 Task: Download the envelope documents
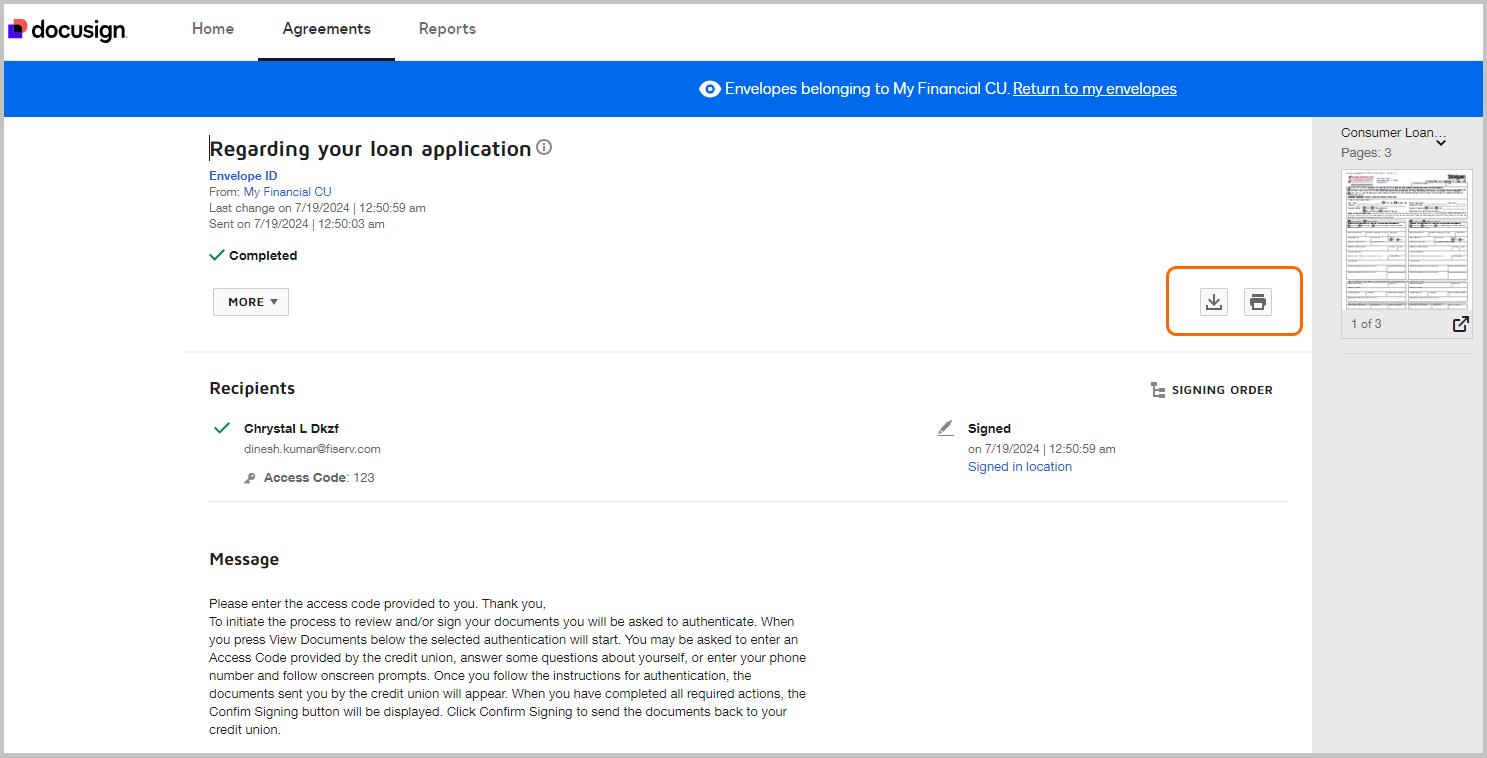[x=1214, y=302]
